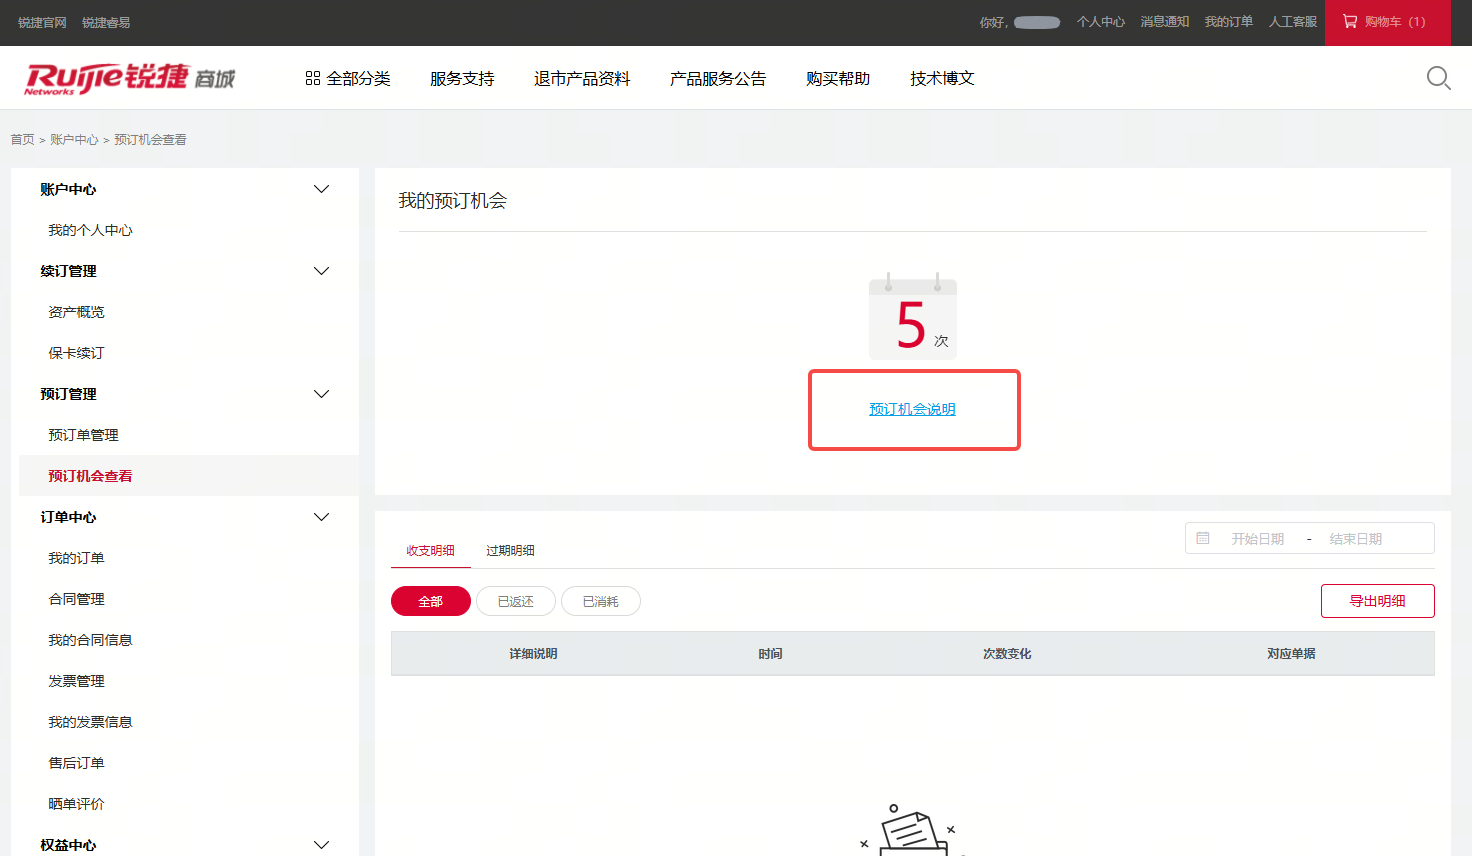
Task: Click the Ruijie mall logo
Action: point(129,78)
